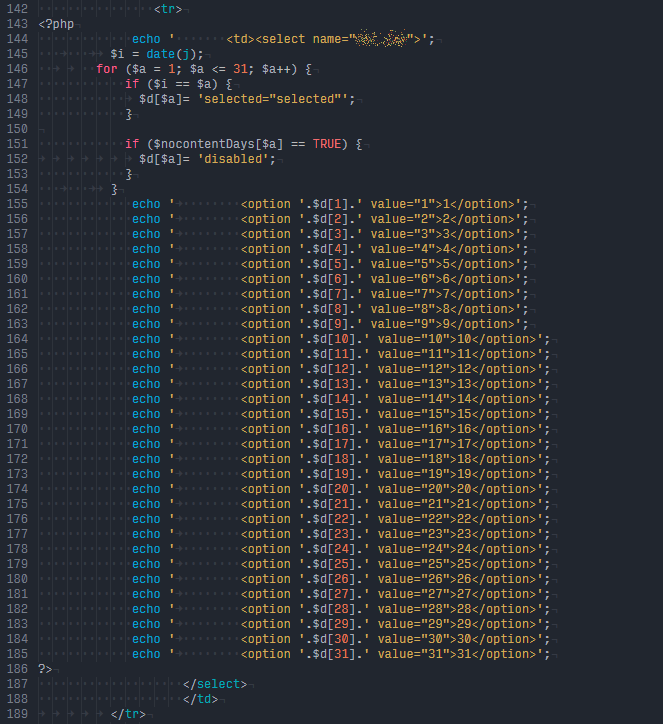Click value="11">11</option> on line 165

[457, 354]
